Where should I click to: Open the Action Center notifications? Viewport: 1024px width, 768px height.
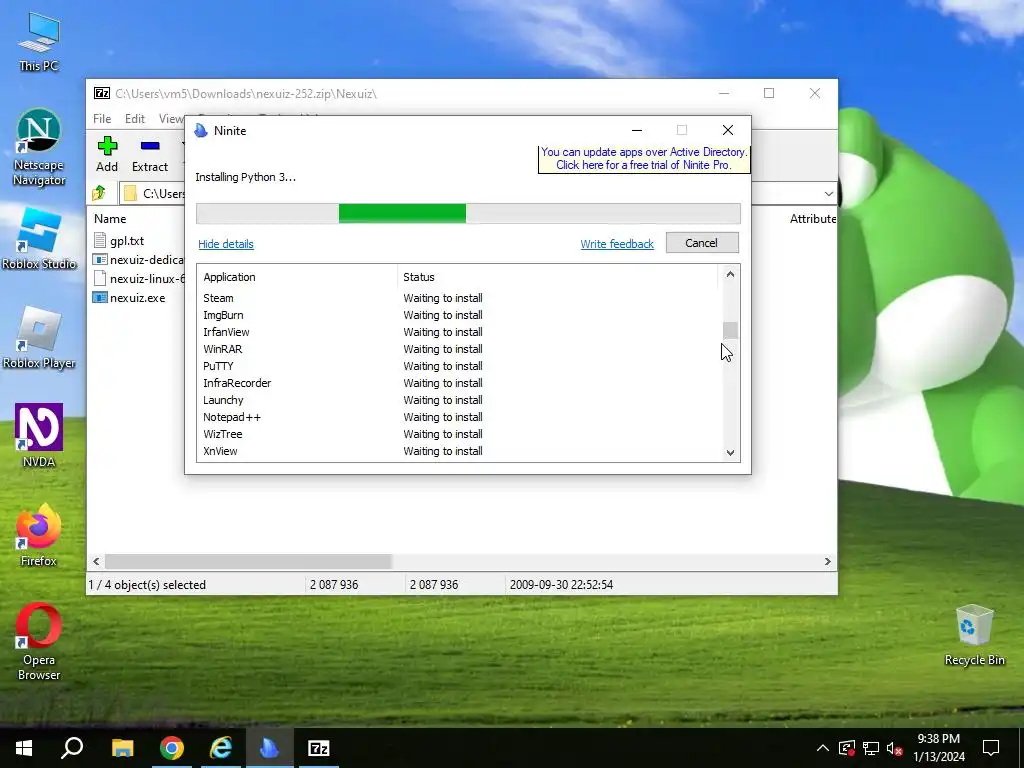click(x=991, y=748)
